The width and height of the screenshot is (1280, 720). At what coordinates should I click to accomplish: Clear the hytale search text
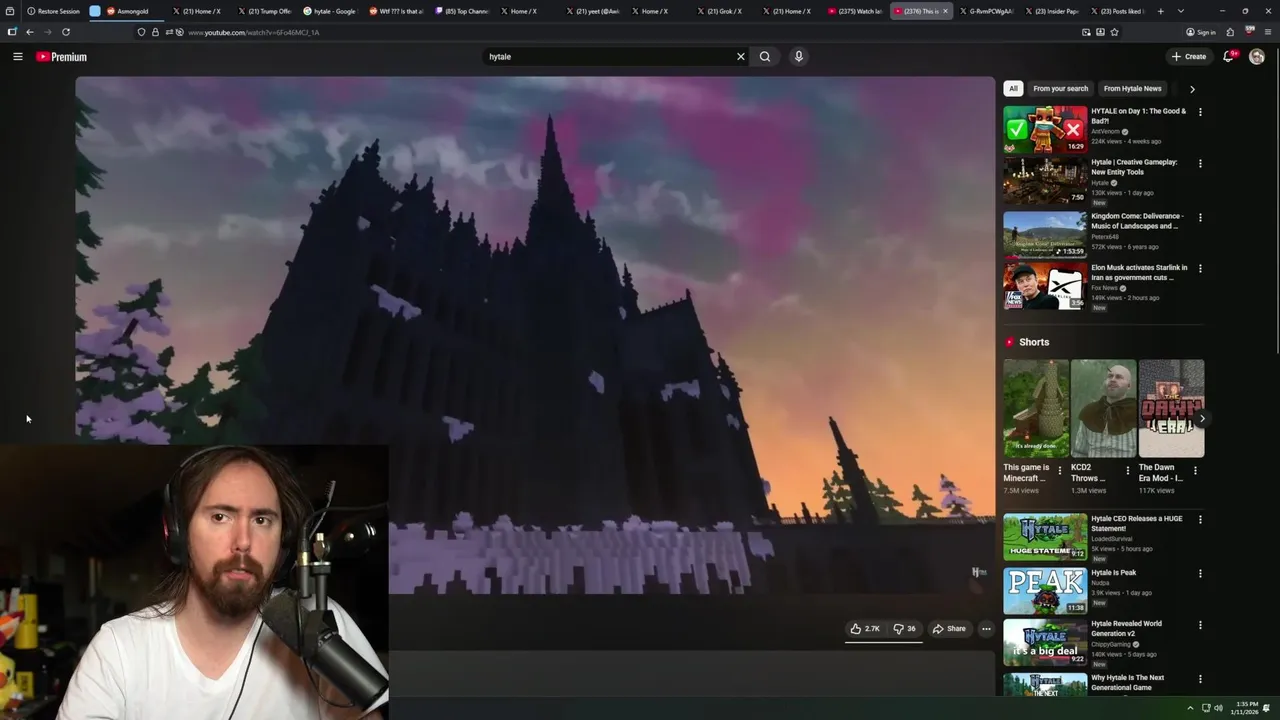tap(741, 57)
